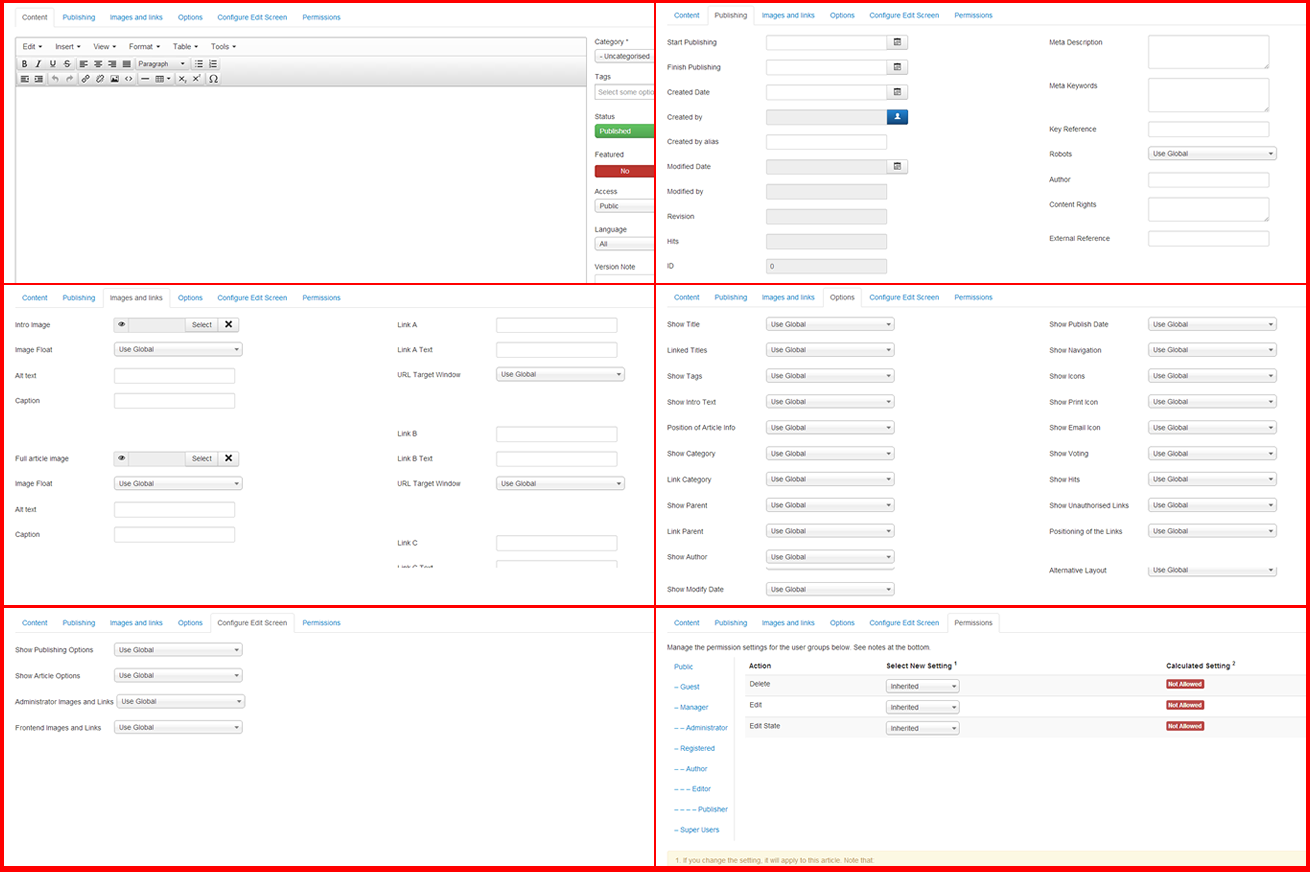
Task: Click the insert link icon in editor
Action: click(x=86, y=78)
